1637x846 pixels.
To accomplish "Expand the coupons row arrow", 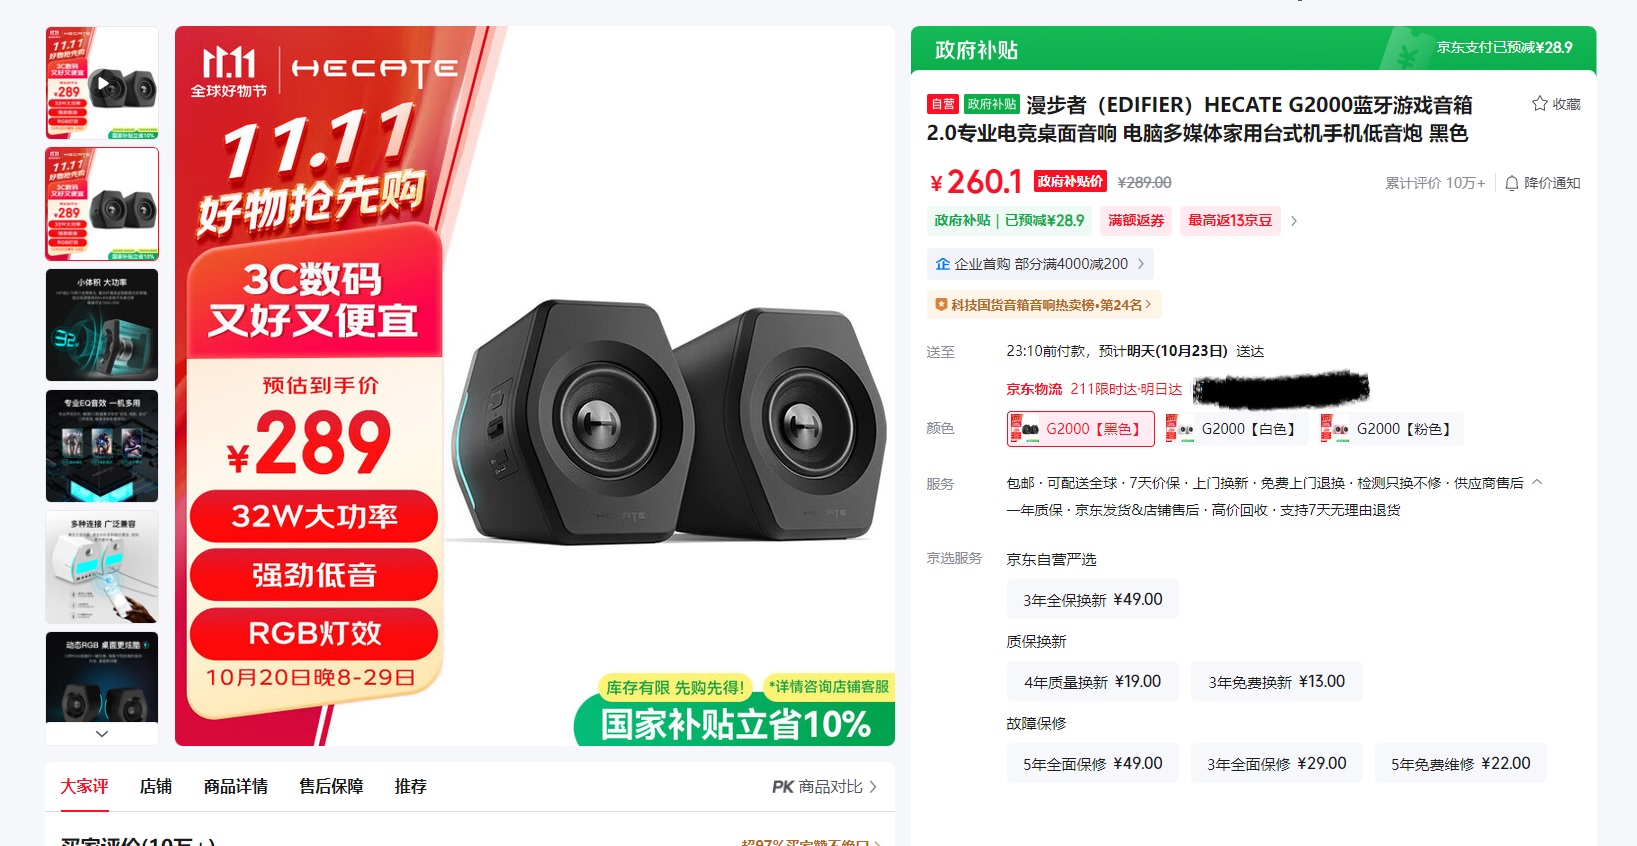I will point(1294,221).
